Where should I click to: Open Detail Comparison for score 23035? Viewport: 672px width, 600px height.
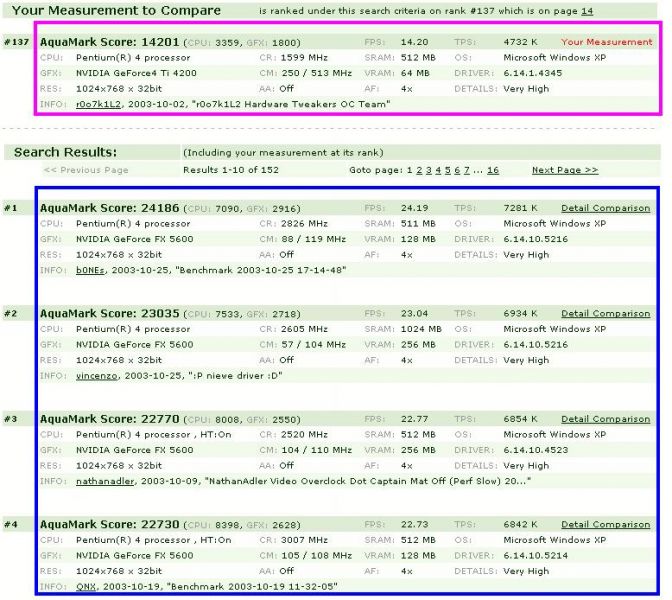coord(606,314)
